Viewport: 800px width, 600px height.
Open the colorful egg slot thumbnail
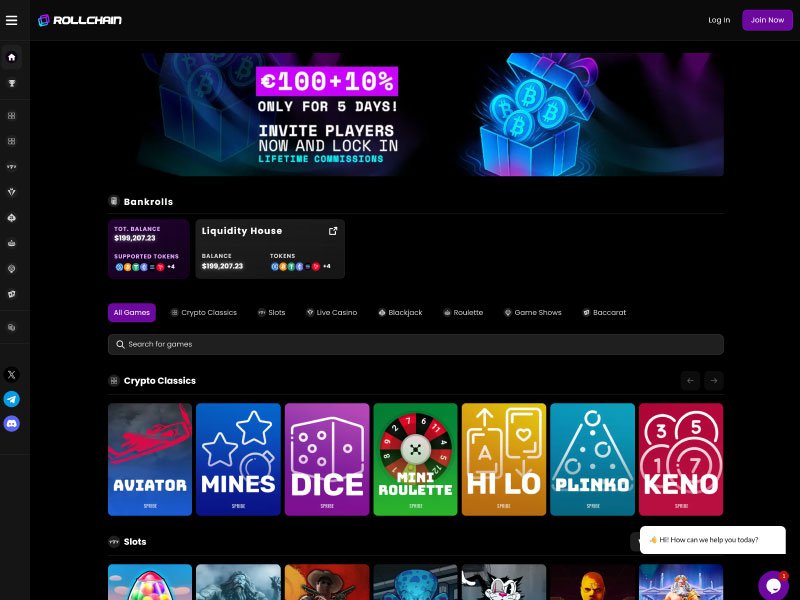[150, 582]
